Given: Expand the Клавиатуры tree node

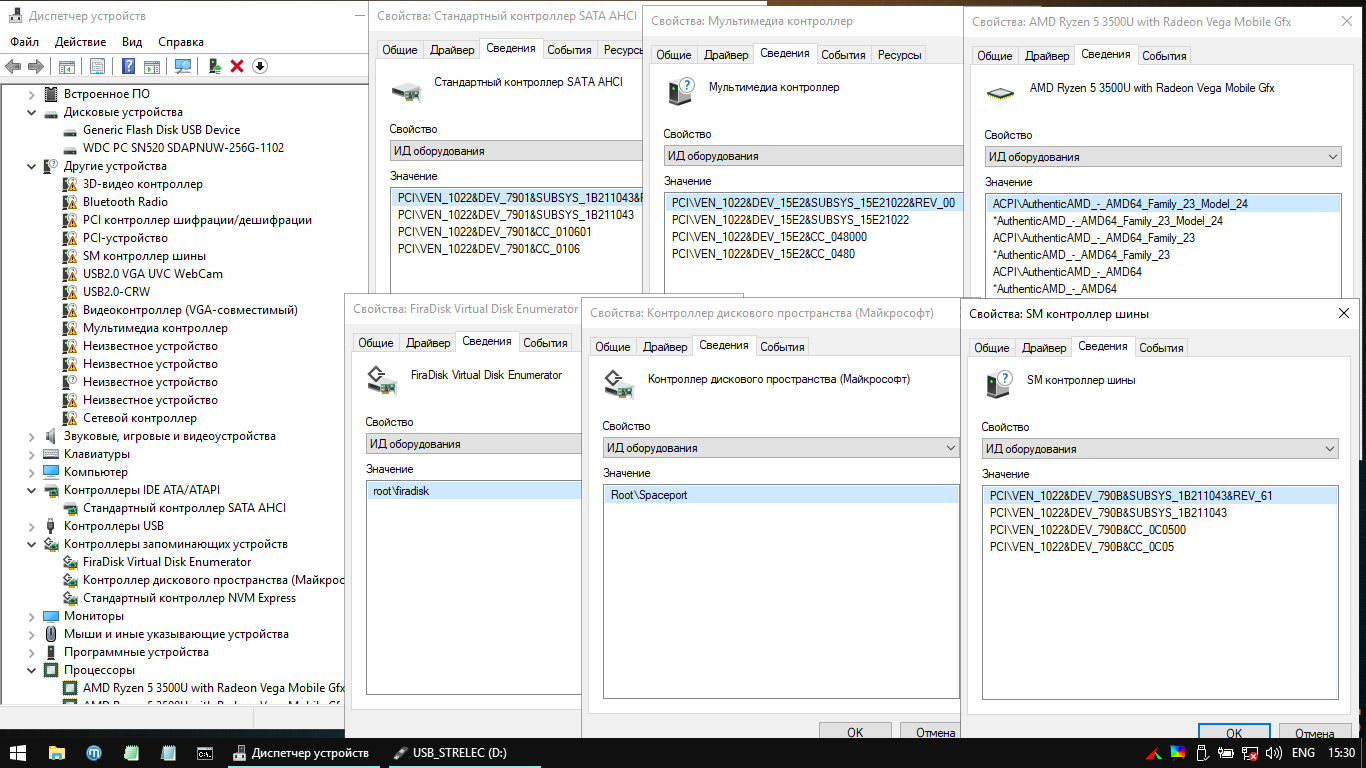Looking at the screenshot, I should [x=32, y=454].
